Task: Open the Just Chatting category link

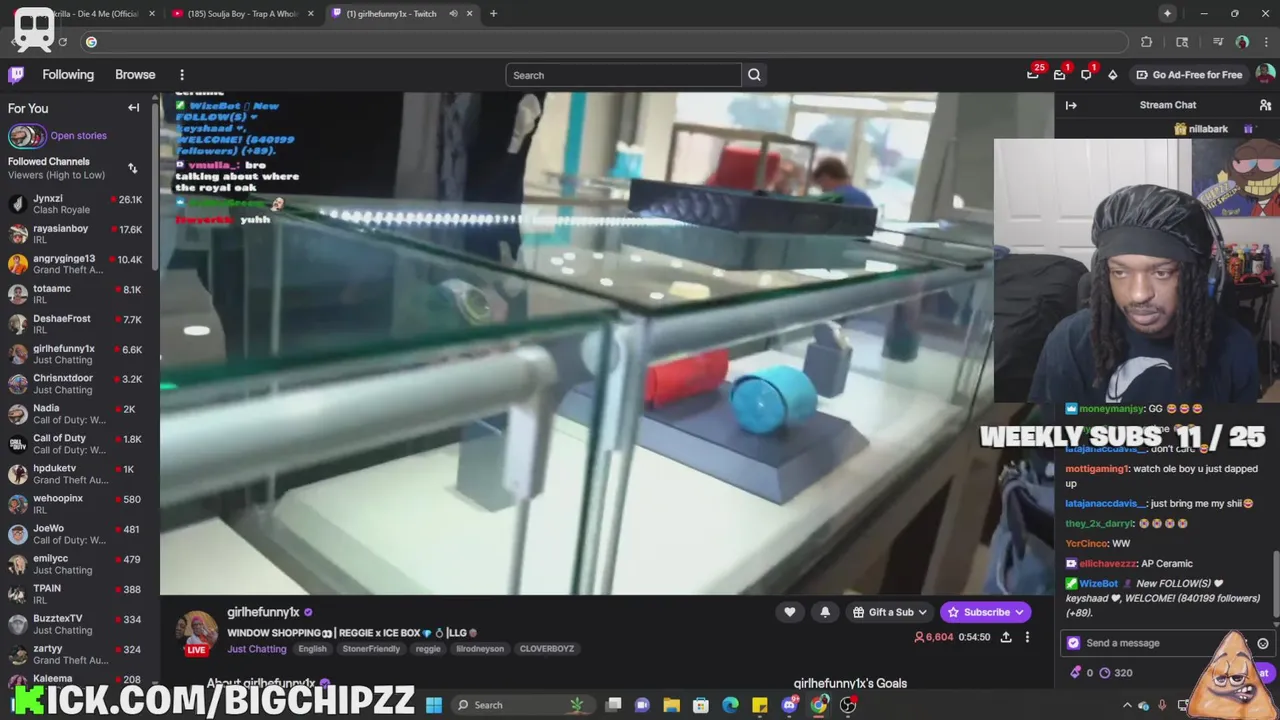Action: 256,649
